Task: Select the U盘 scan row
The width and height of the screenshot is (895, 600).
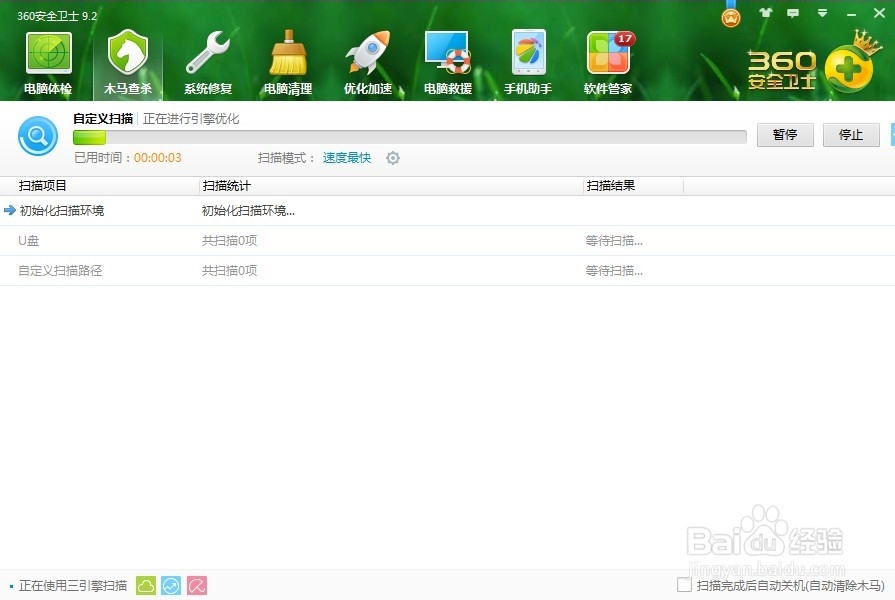Action: tap(448, 241)
